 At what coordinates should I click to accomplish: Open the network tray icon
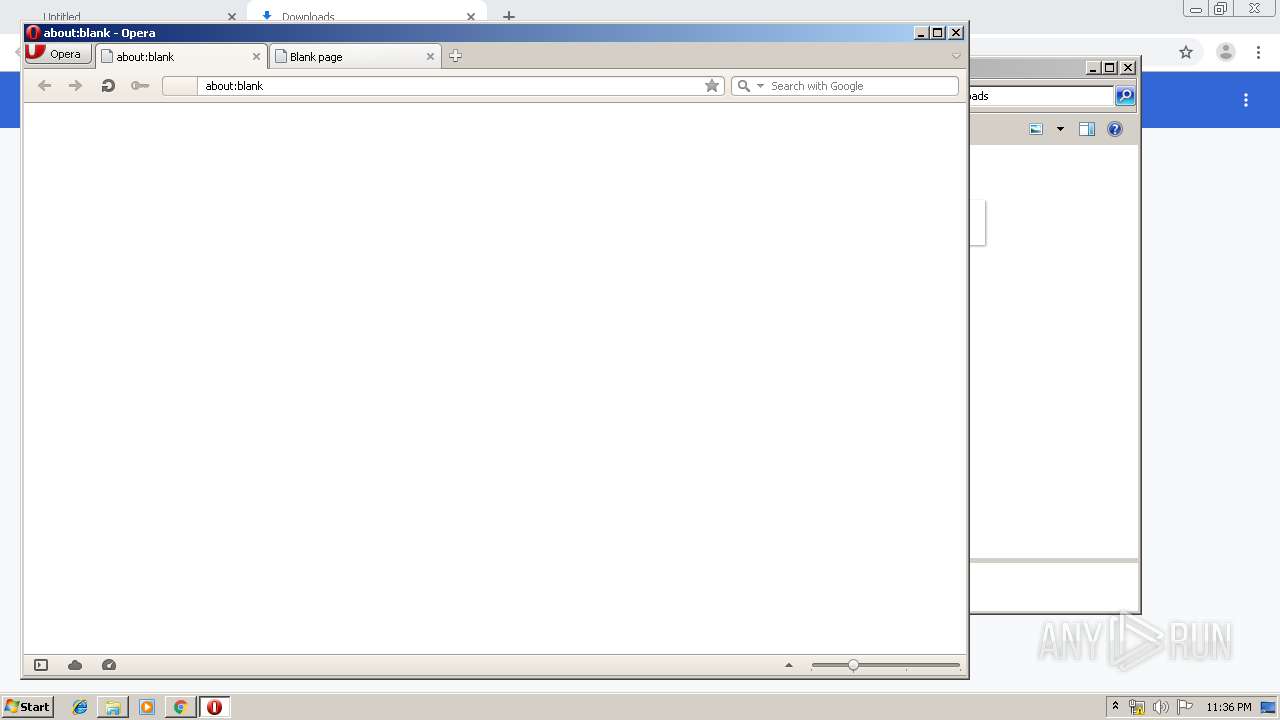tap(1137, 707)
